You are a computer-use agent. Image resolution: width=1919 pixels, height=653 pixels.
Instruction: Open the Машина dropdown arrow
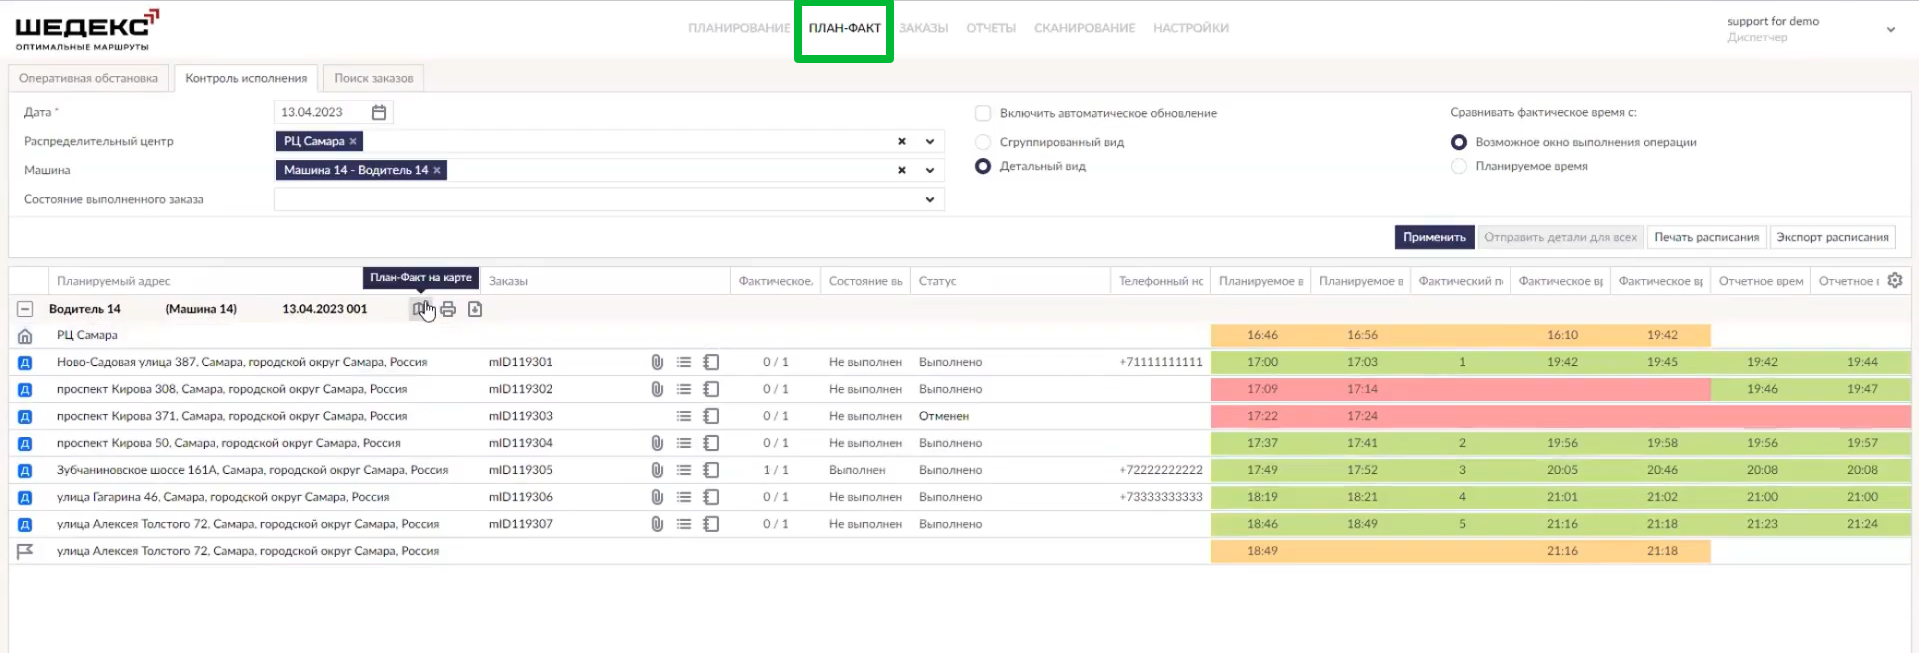[929, 171]
